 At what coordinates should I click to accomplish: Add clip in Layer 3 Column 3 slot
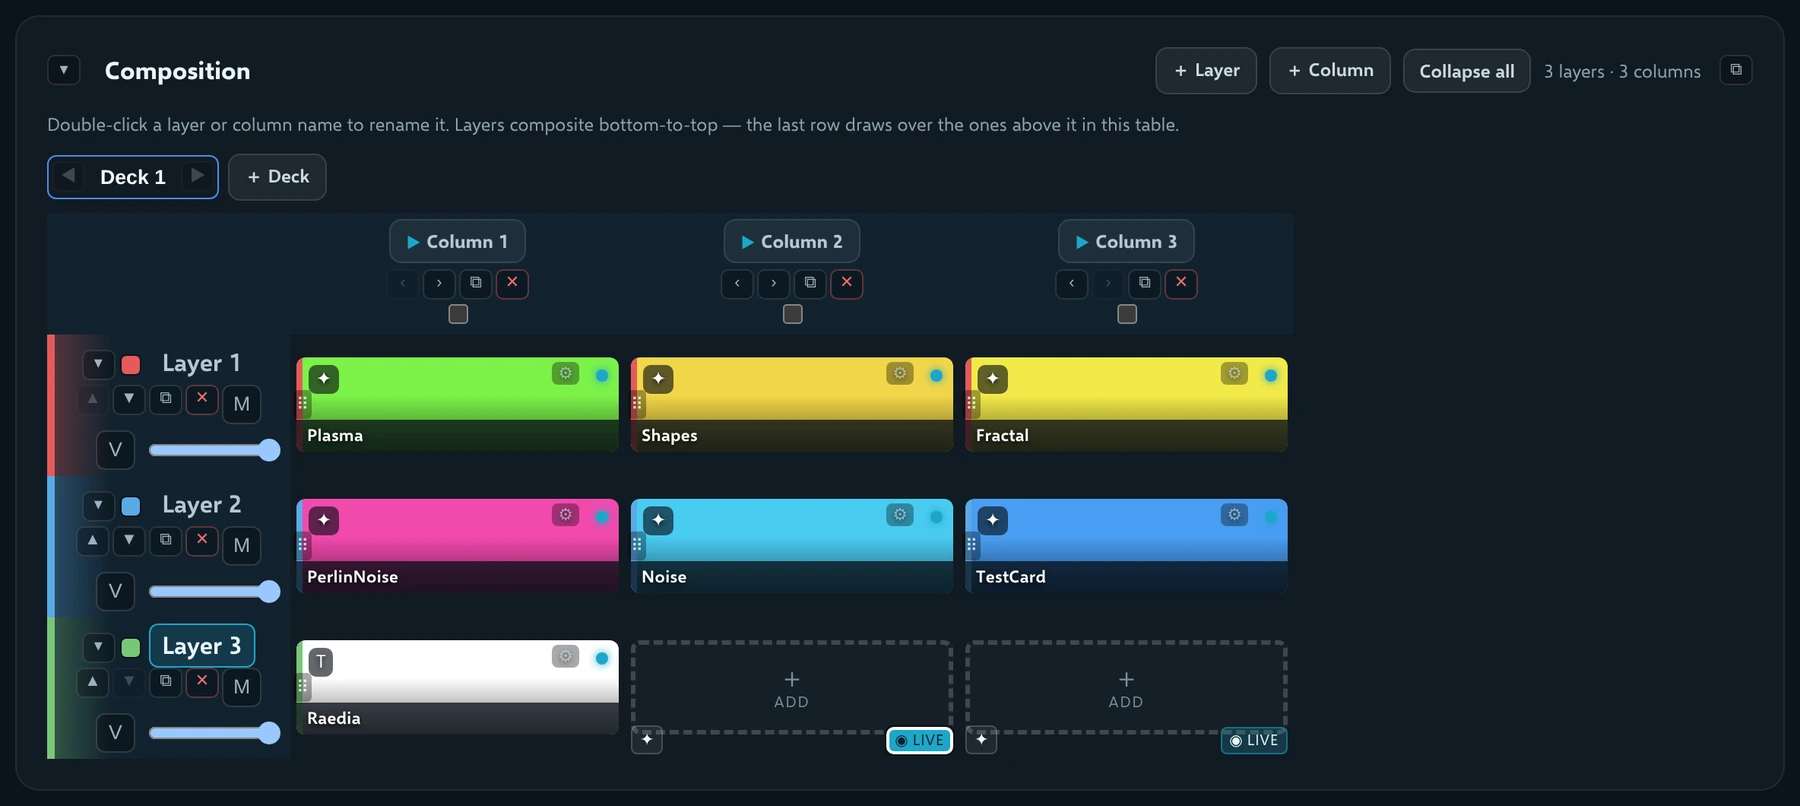click(1126, 688)
